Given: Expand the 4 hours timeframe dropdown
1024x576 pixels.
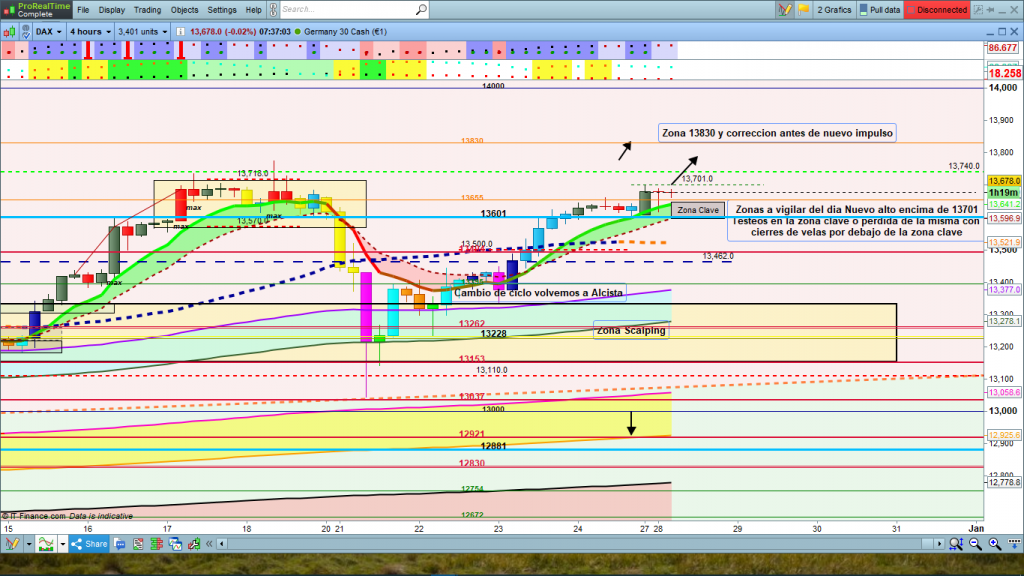Looking at the screenshot, I should (90, 31).
